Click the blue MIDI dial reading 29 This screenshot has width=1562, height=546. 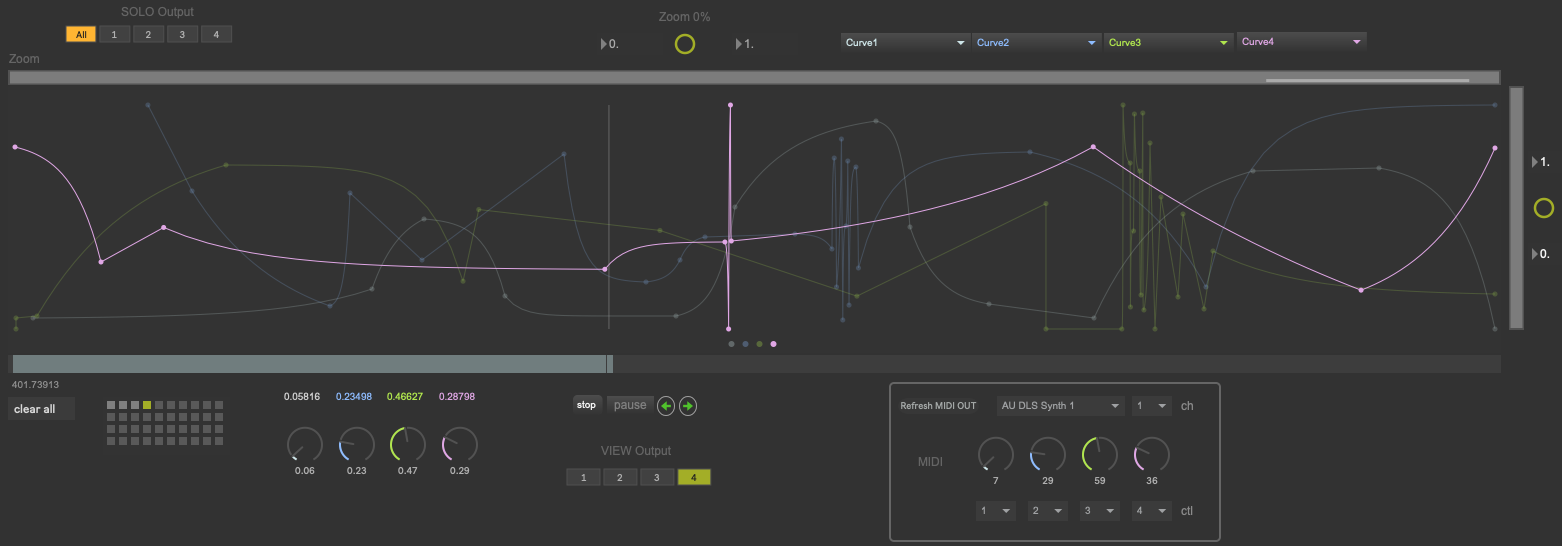pyautogui.click(x=1048, y=455)
